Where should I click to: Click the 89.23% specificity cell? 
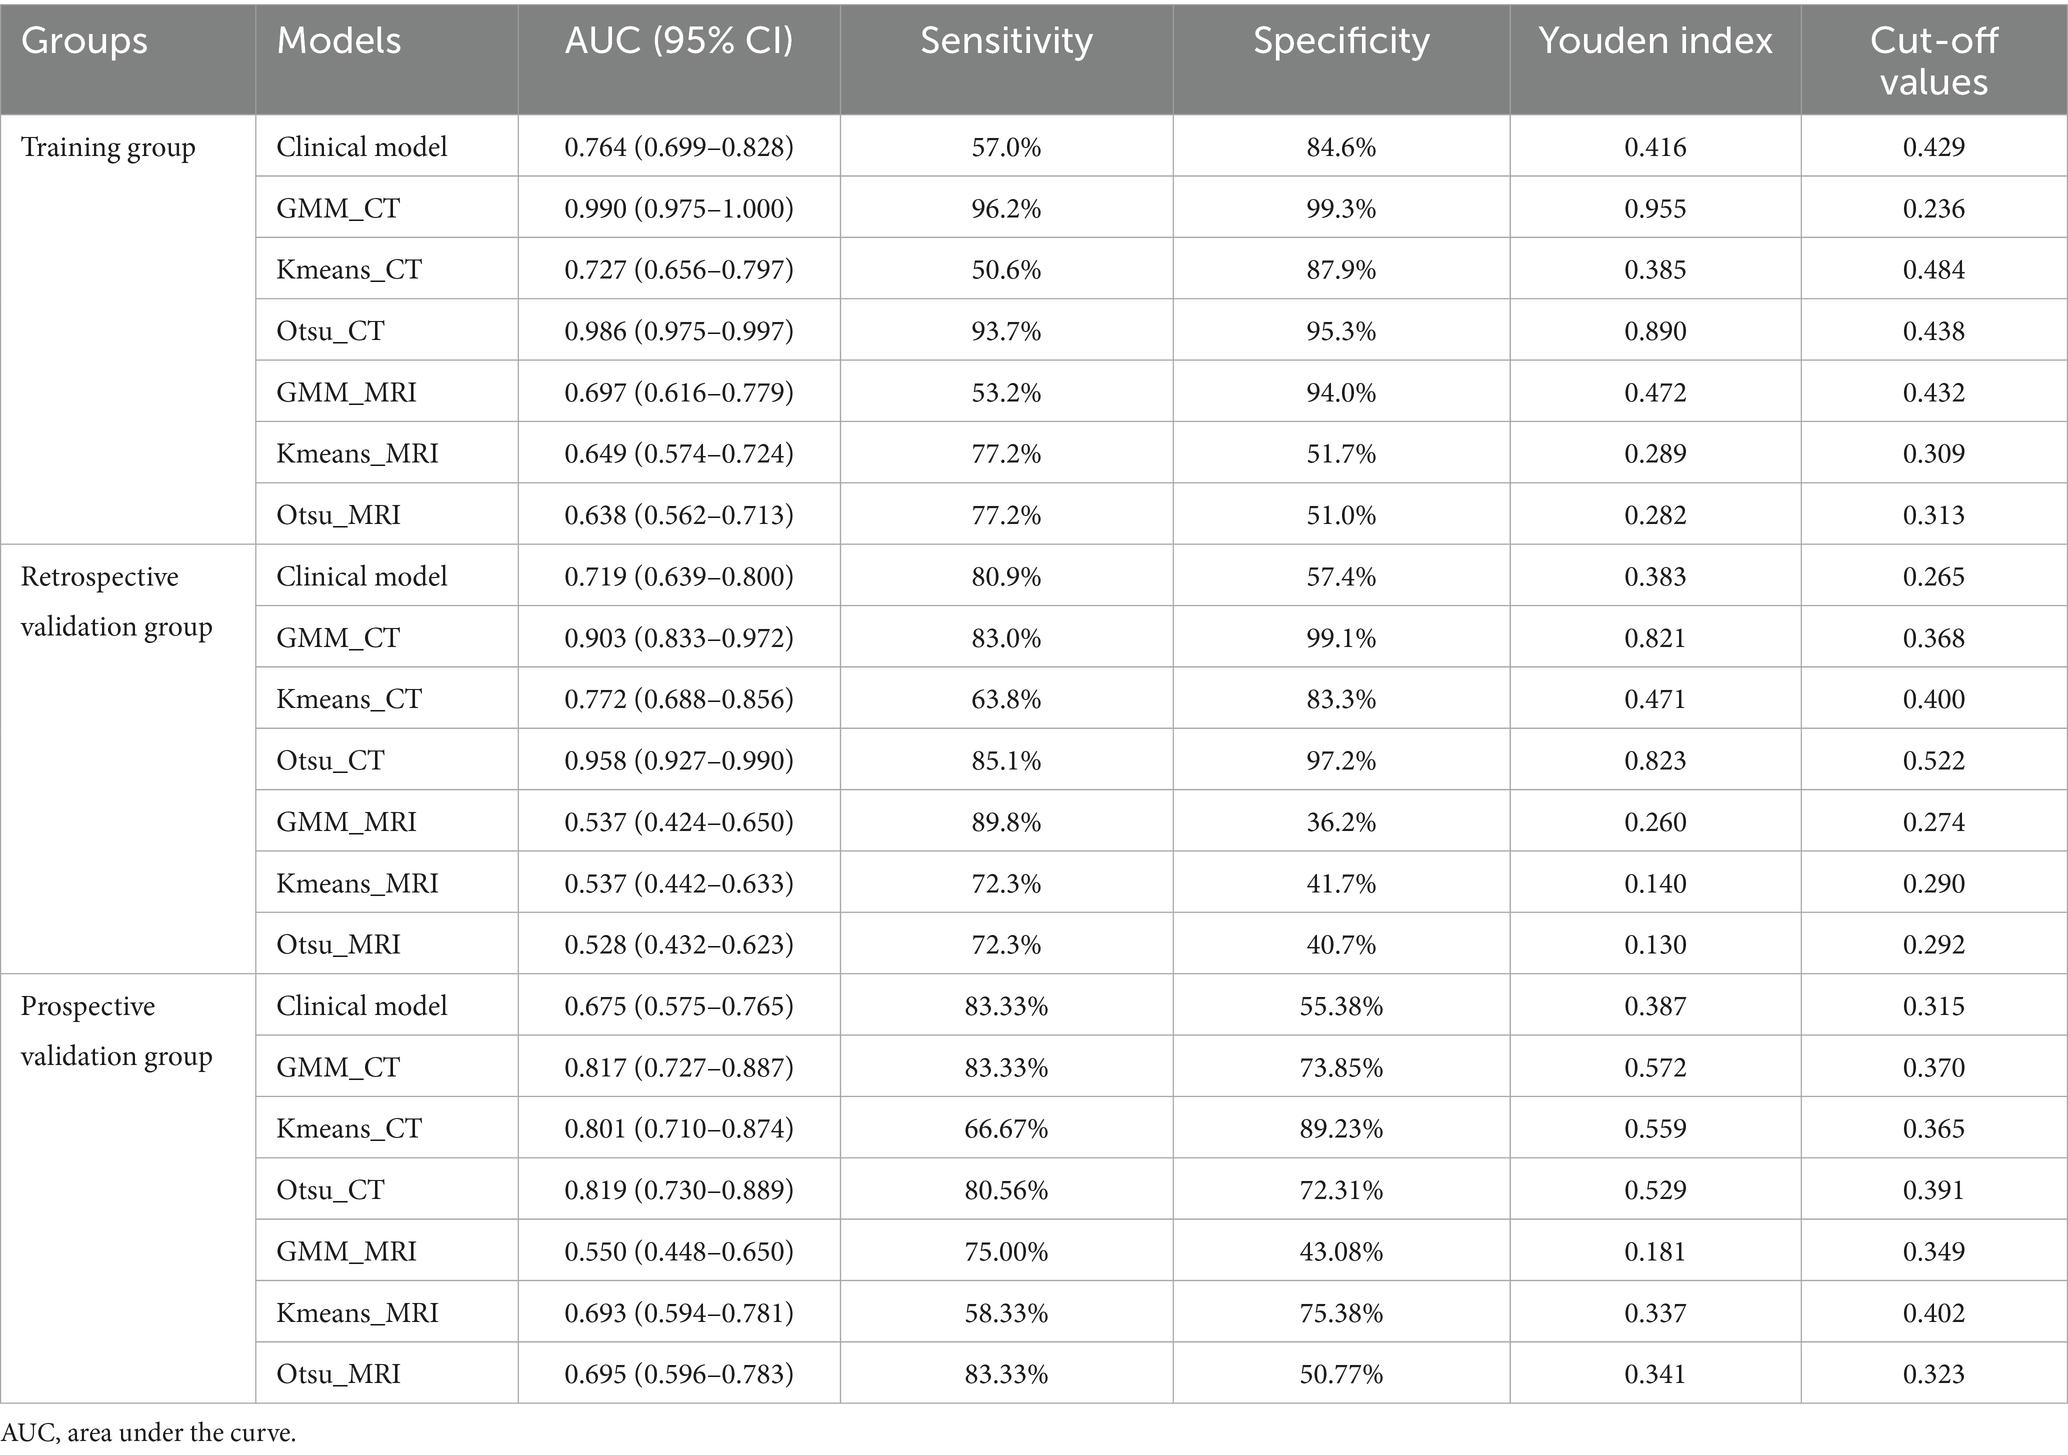coord(1341,1129)
